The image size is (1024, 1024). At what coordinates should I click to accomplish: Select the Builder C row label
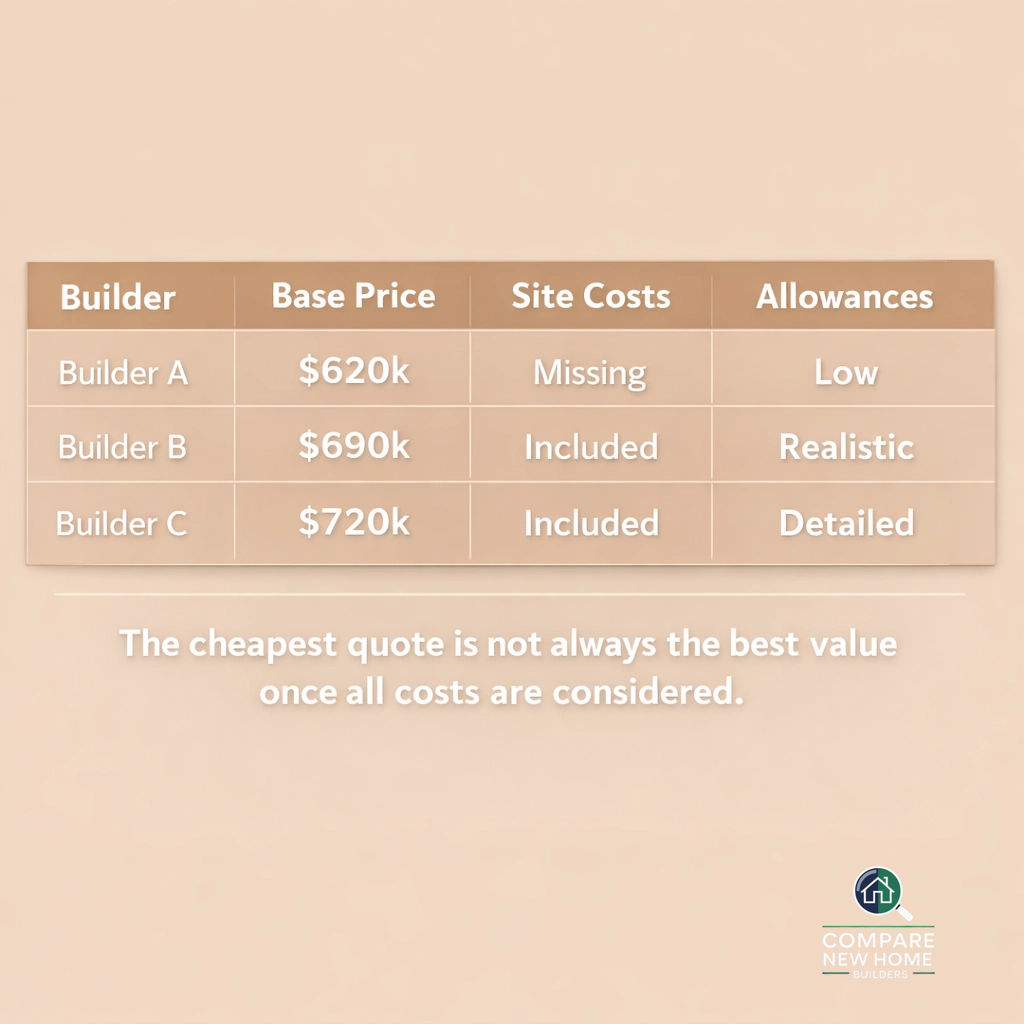121,523
